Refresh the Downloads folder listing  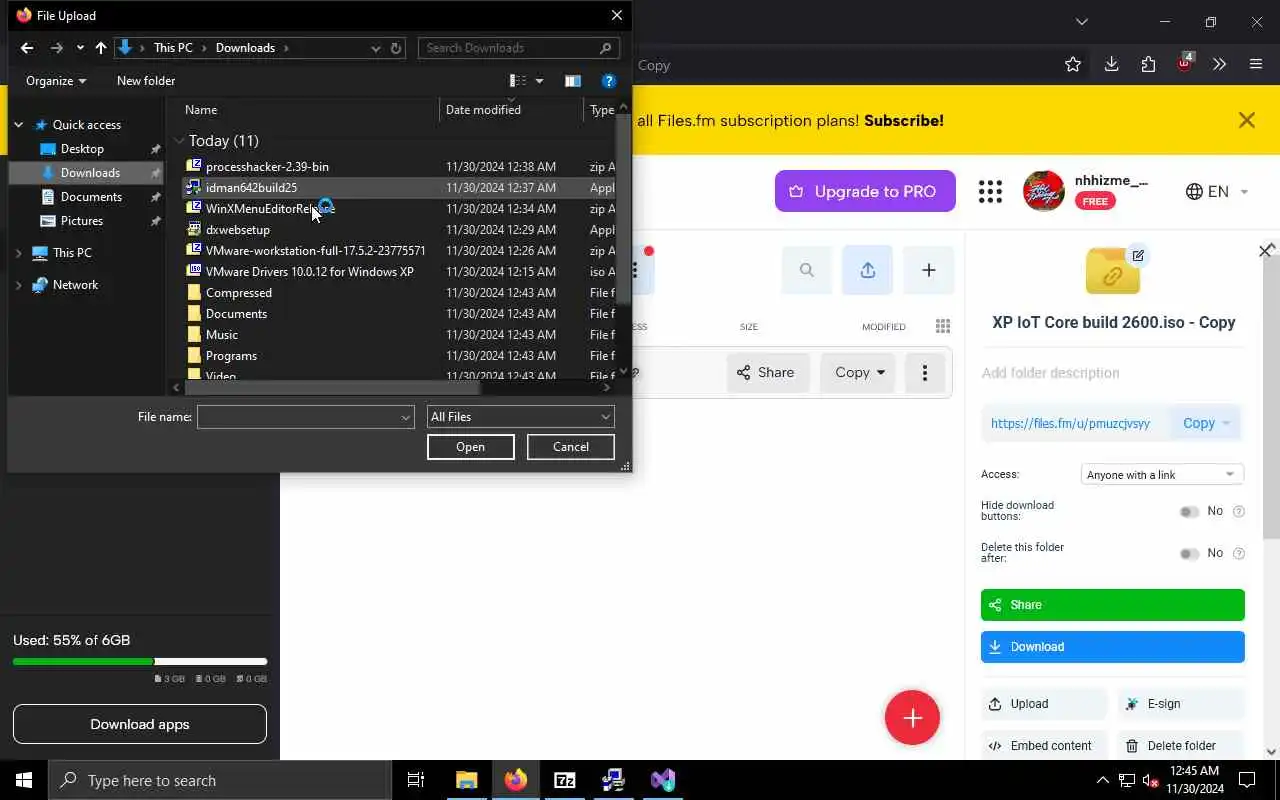click(x=396, y=48)
